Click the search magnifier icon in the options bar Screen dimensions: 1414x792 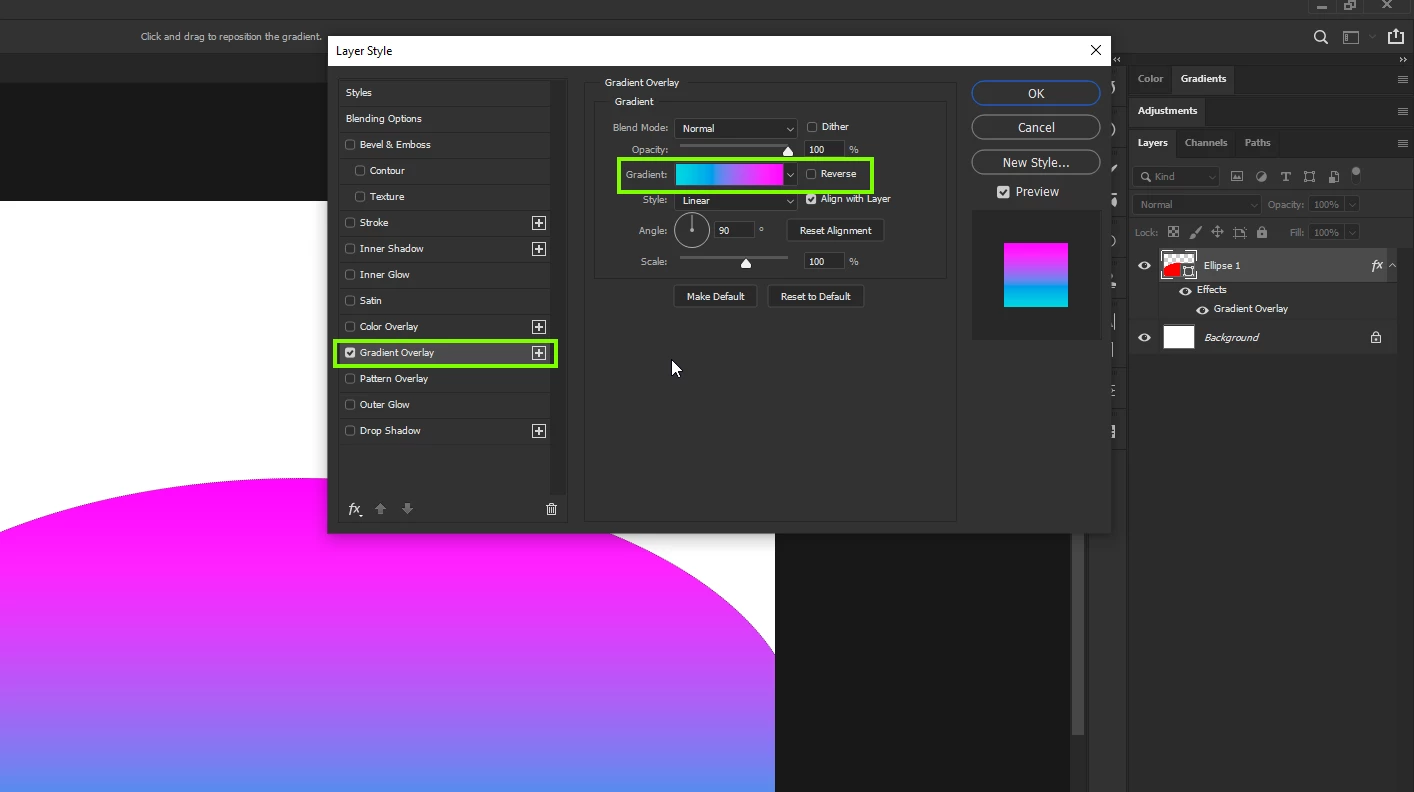coord(1321,37)
